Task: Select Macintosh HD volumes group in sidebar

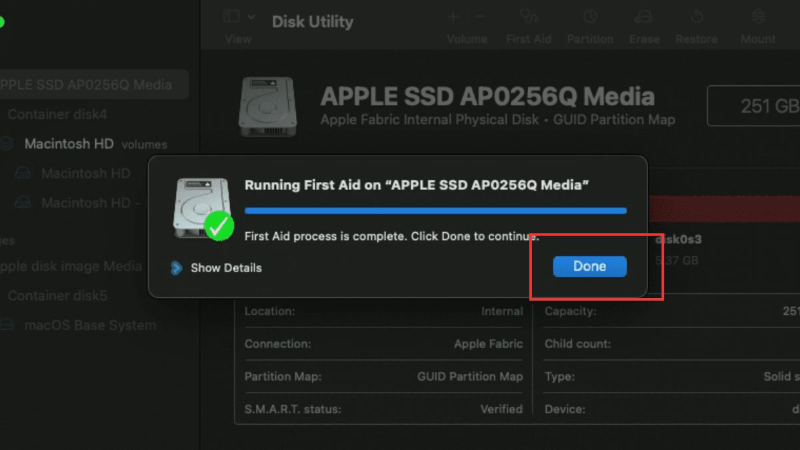Action: pyautogui.click(x=95, y=144)
